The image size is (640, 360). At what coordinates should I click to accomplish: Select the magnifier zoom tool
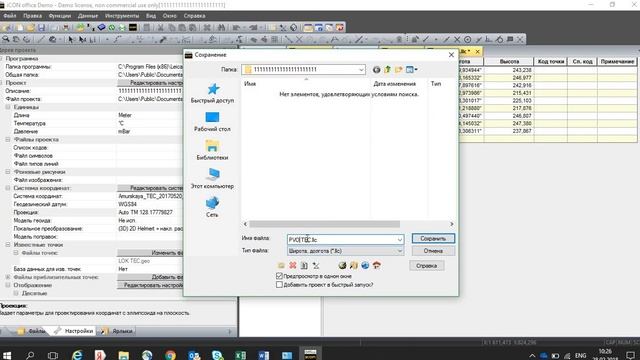6,40
